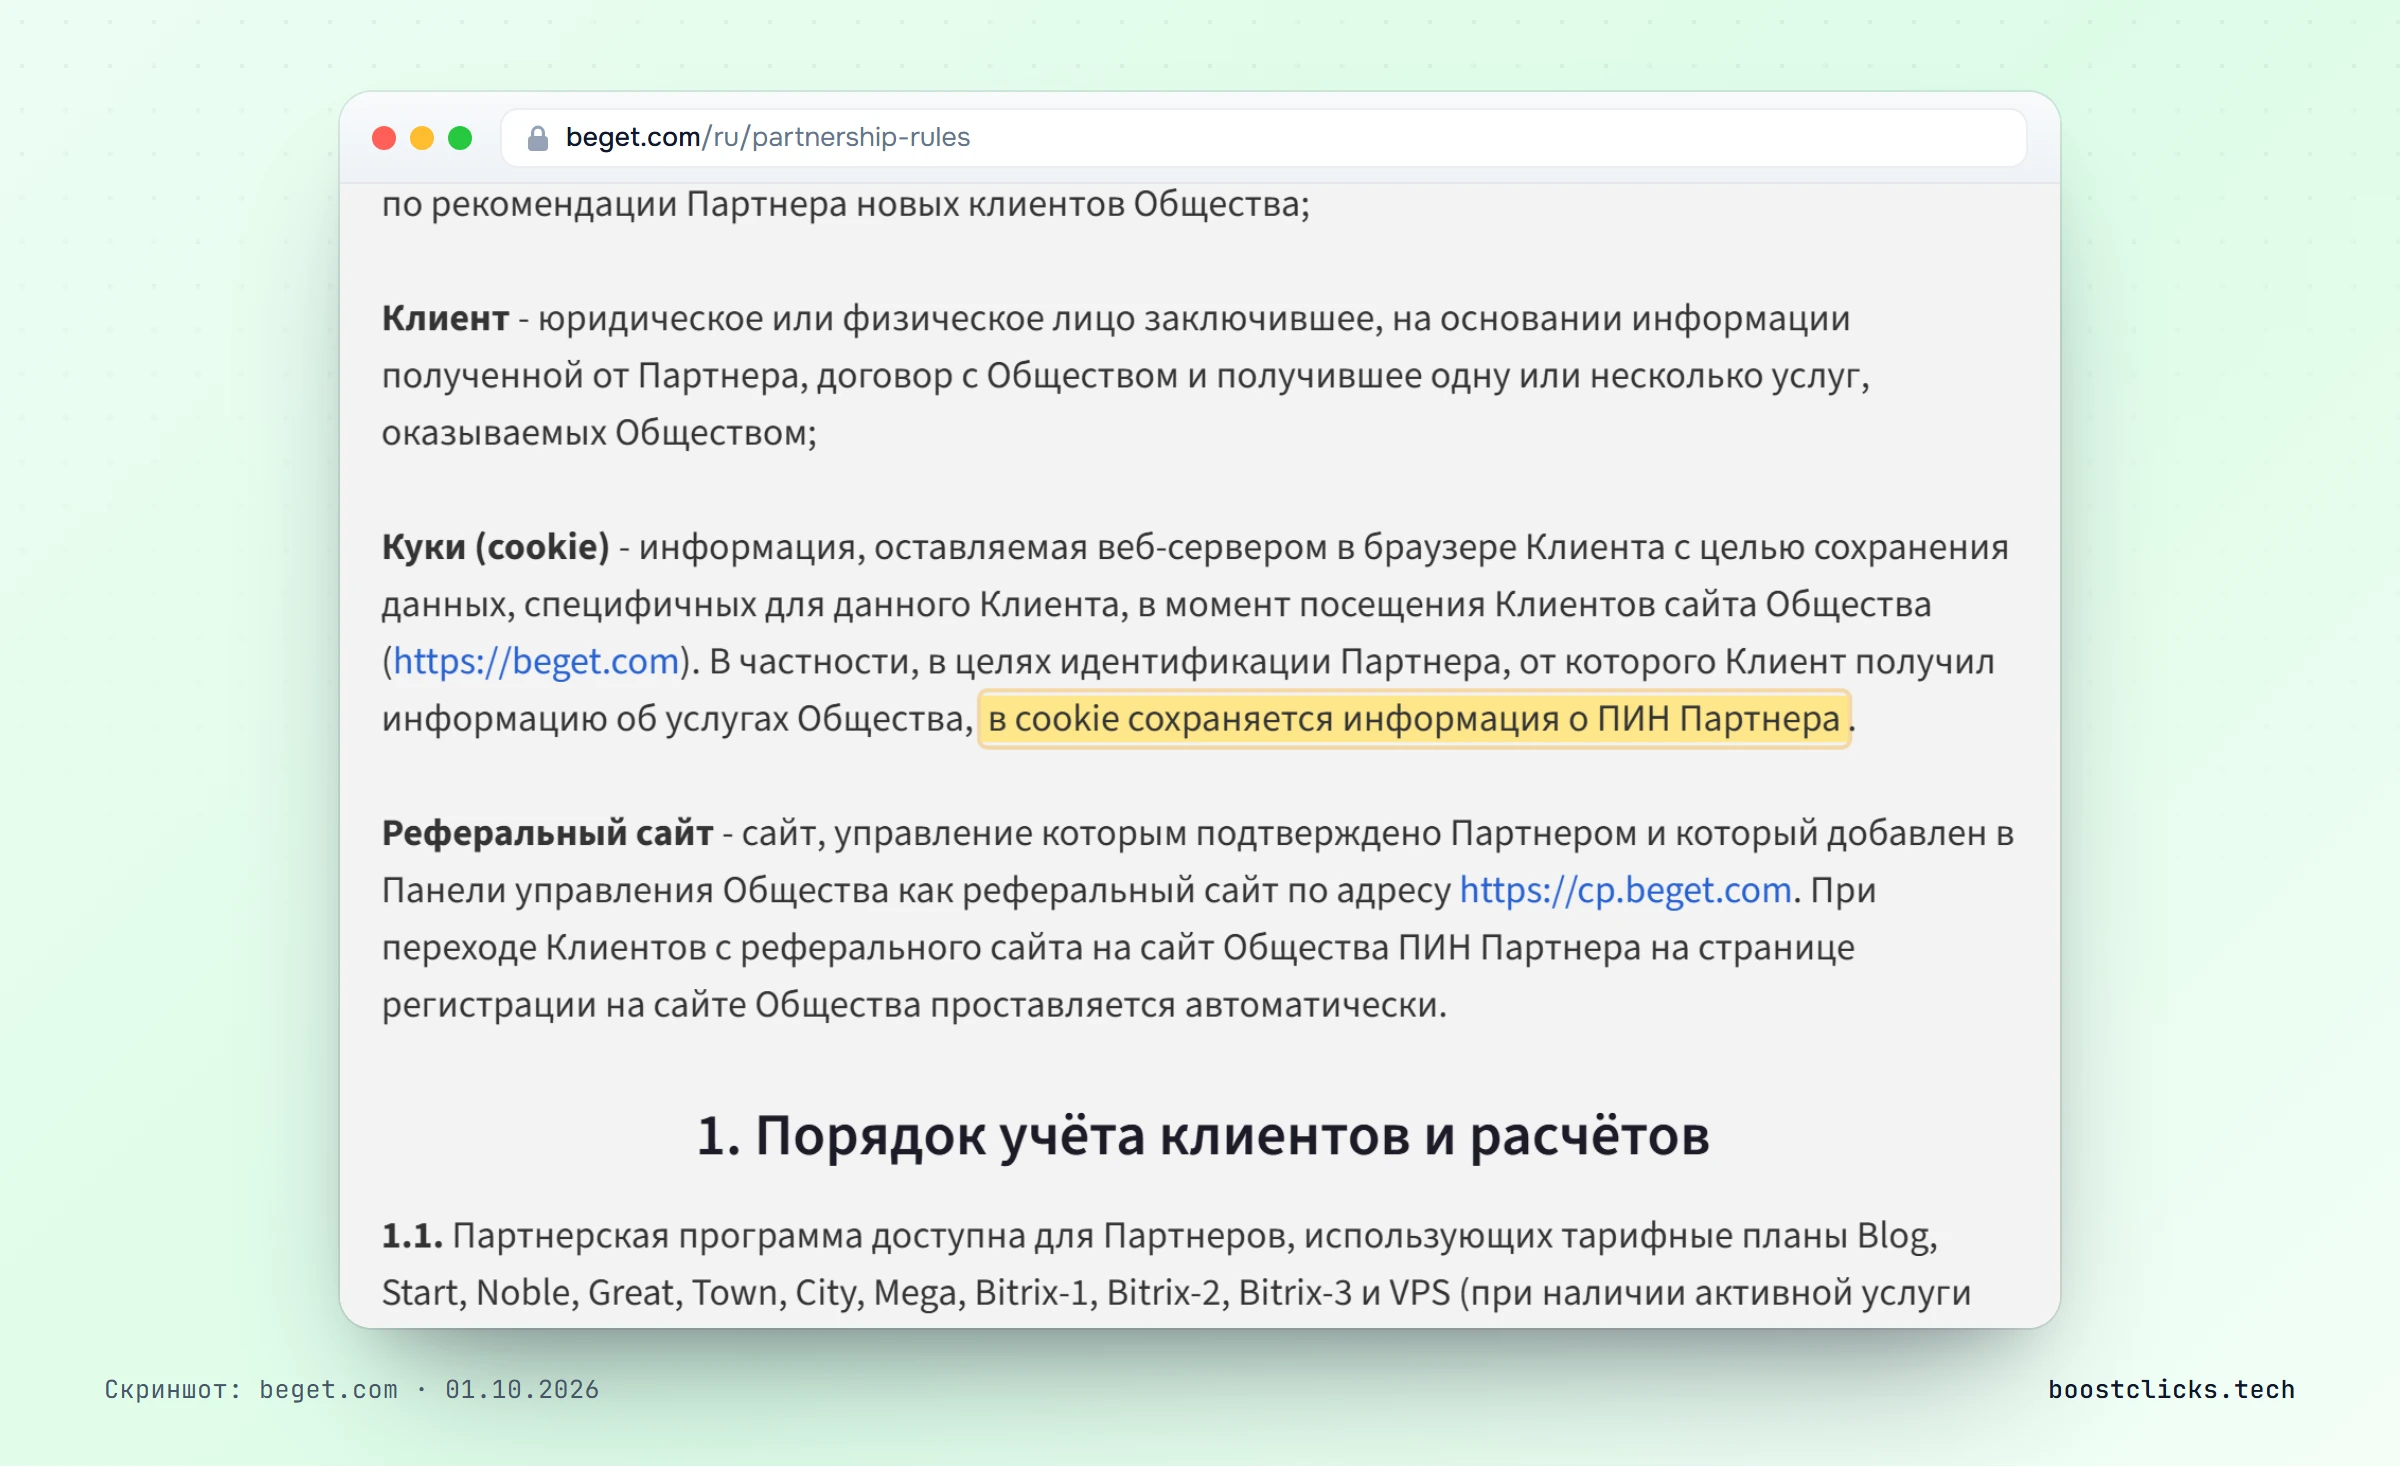This screenshot has height=1468, width=2400.
Task: Click text "регистрации на сайте Общества проставляется автоматически."
Action: [914, 1005]
